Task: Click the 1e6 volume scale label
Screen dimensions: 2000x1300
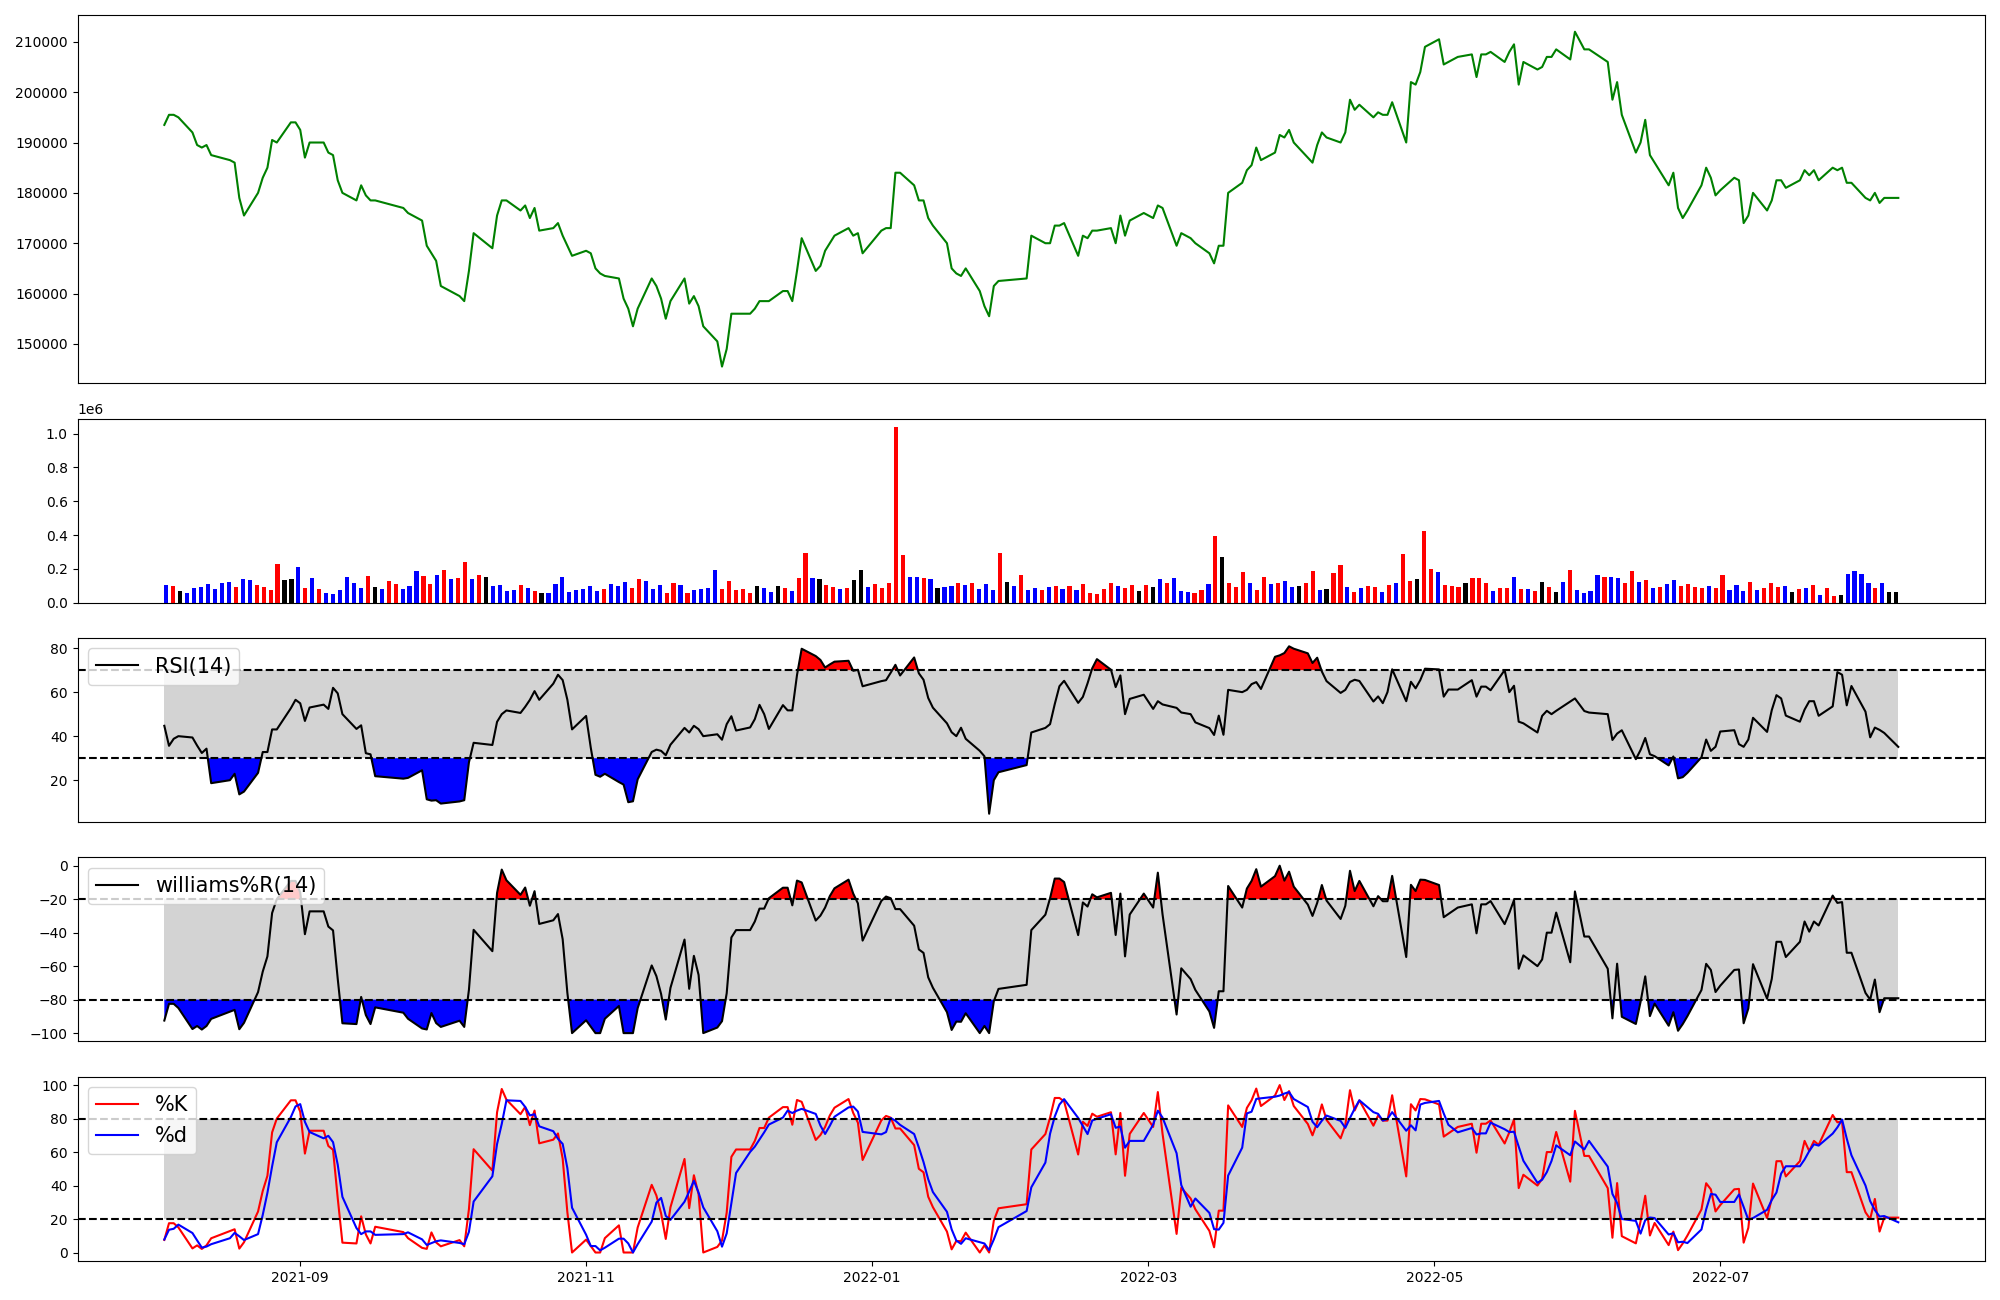Action: pyautogui.click(x=90, y=410)
